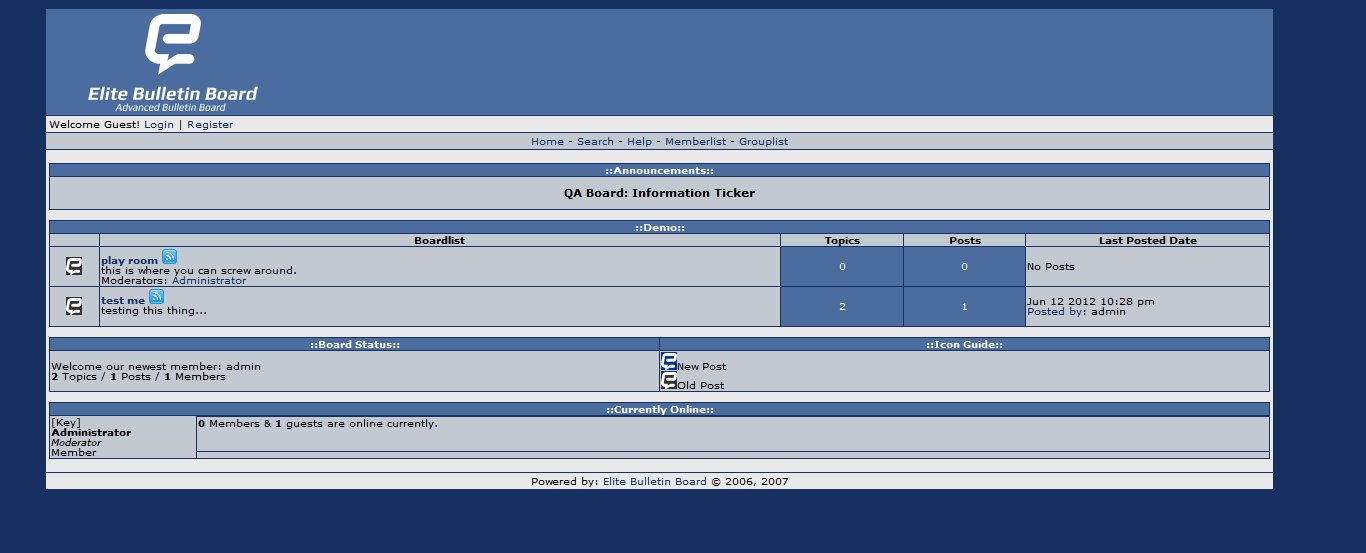Click the New Post icon in Icon Guide

(669, 362)
